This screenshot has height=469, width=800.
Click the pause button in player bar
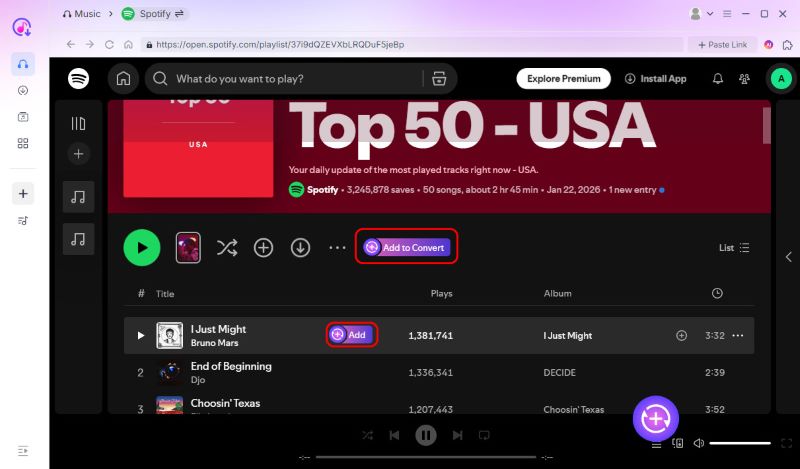point(426,435)
